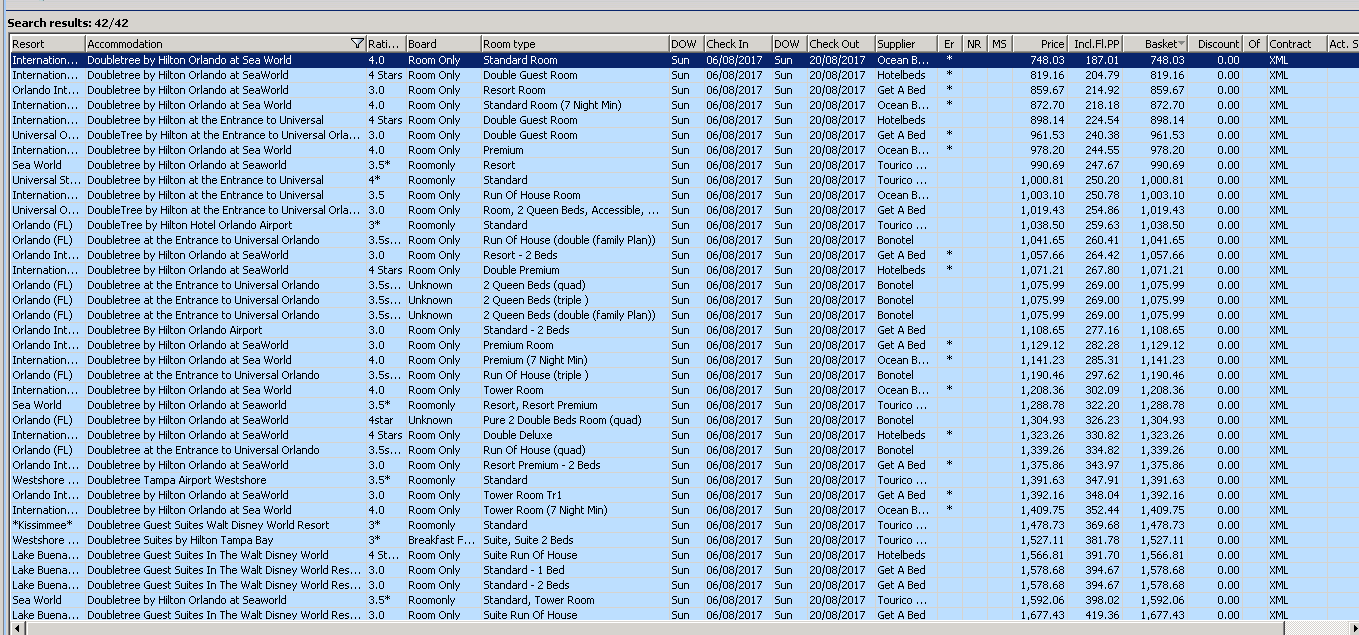This screenshot has width=1359, height=635.
Task: Select the 'Suite, Suite 2 Beds' cell
Action: pos(574,540)
